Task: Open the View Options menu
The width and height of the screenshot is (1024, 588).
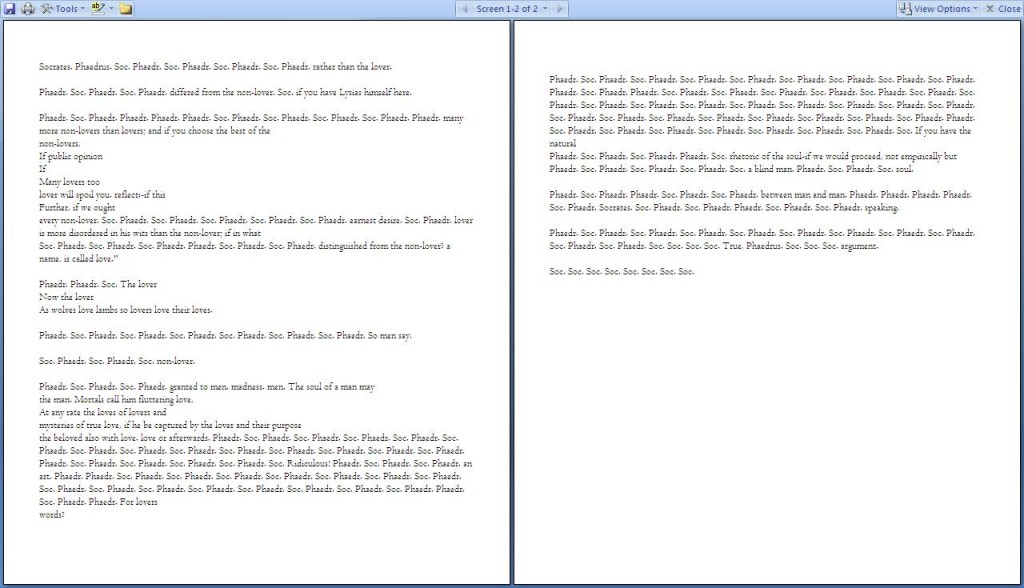Action: tap(940, 9)
